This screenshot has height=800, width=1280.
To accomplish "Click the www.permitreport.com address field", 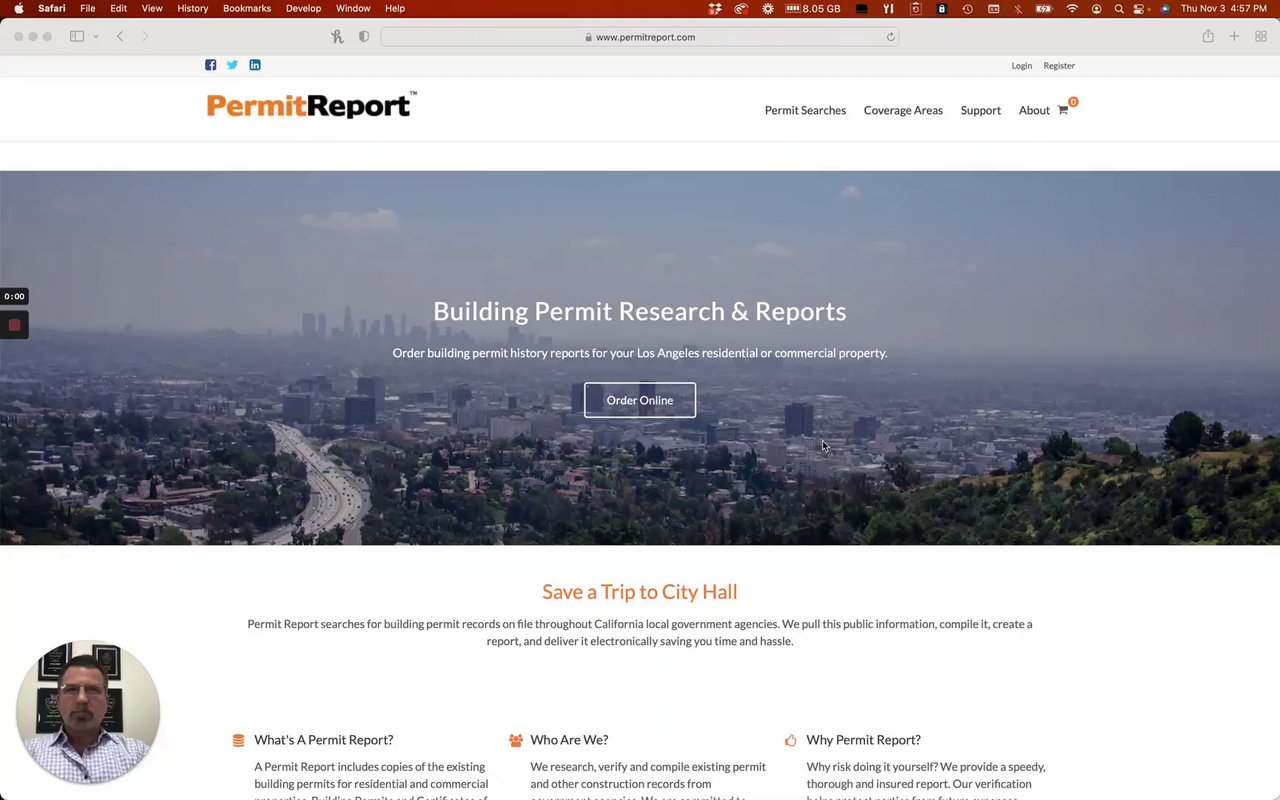I will (x=639, y=37).
